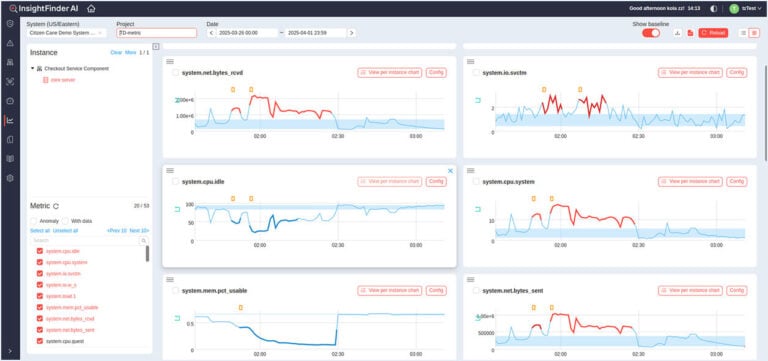Image resolution: width=768 pixels, height=361 pixels.
Task: Check the Anomaly filter checkbox
Action: 33,221
